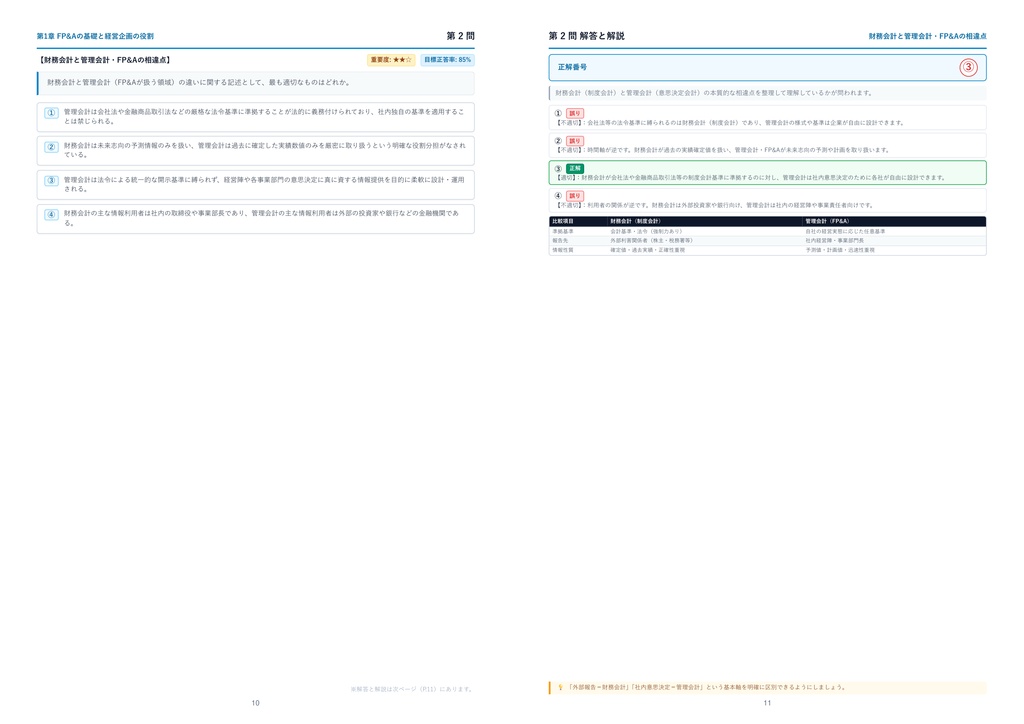Click the lightbulb icon in the tip bar
This screenshot has width=1024, height=724.
click(x=560, y=687)
